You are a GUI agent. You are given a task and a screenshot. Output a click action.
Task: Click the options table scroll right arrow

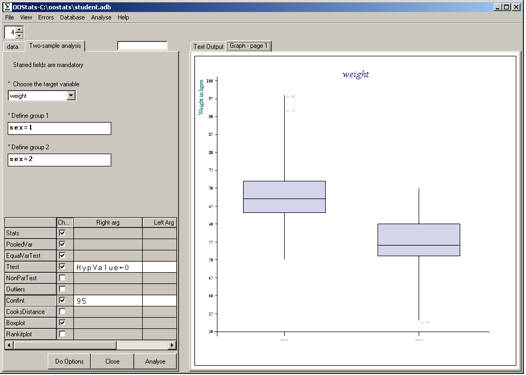172,345
